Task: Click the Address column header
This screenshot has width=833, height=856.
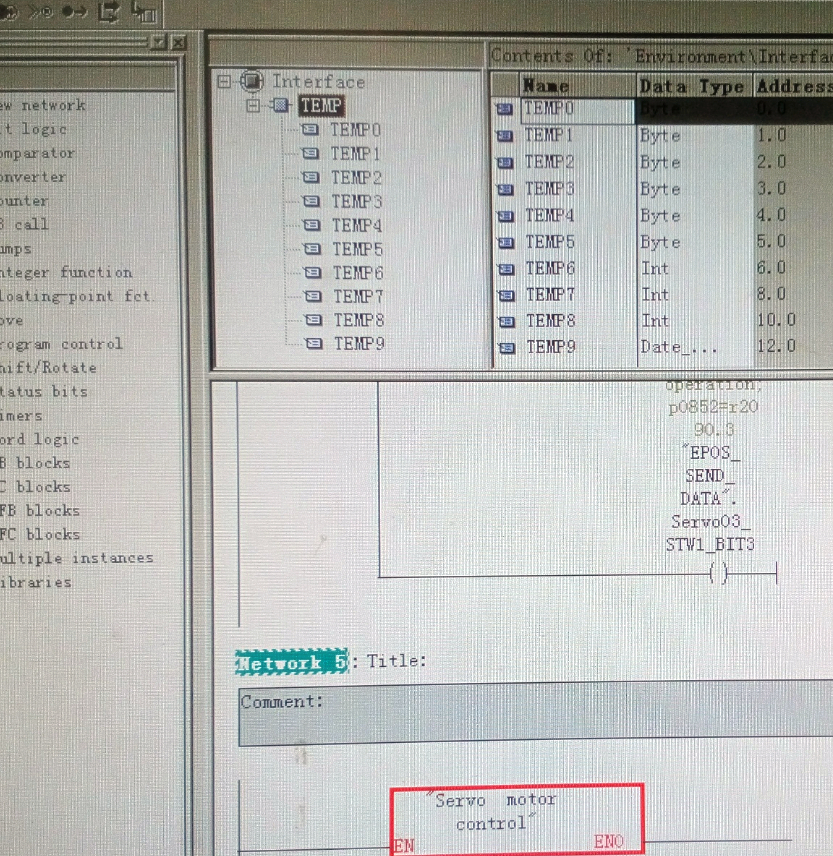Action: [794, 86]
